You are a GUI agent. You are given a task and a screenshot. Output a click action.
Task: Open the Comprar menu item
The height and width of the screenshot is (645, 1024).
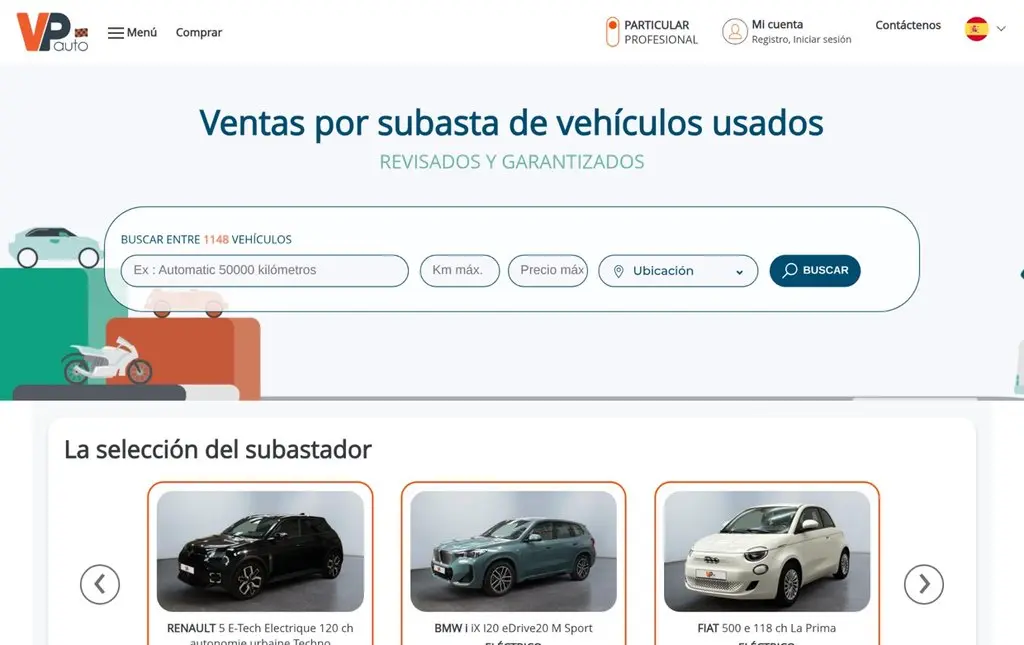pos(199,33)
